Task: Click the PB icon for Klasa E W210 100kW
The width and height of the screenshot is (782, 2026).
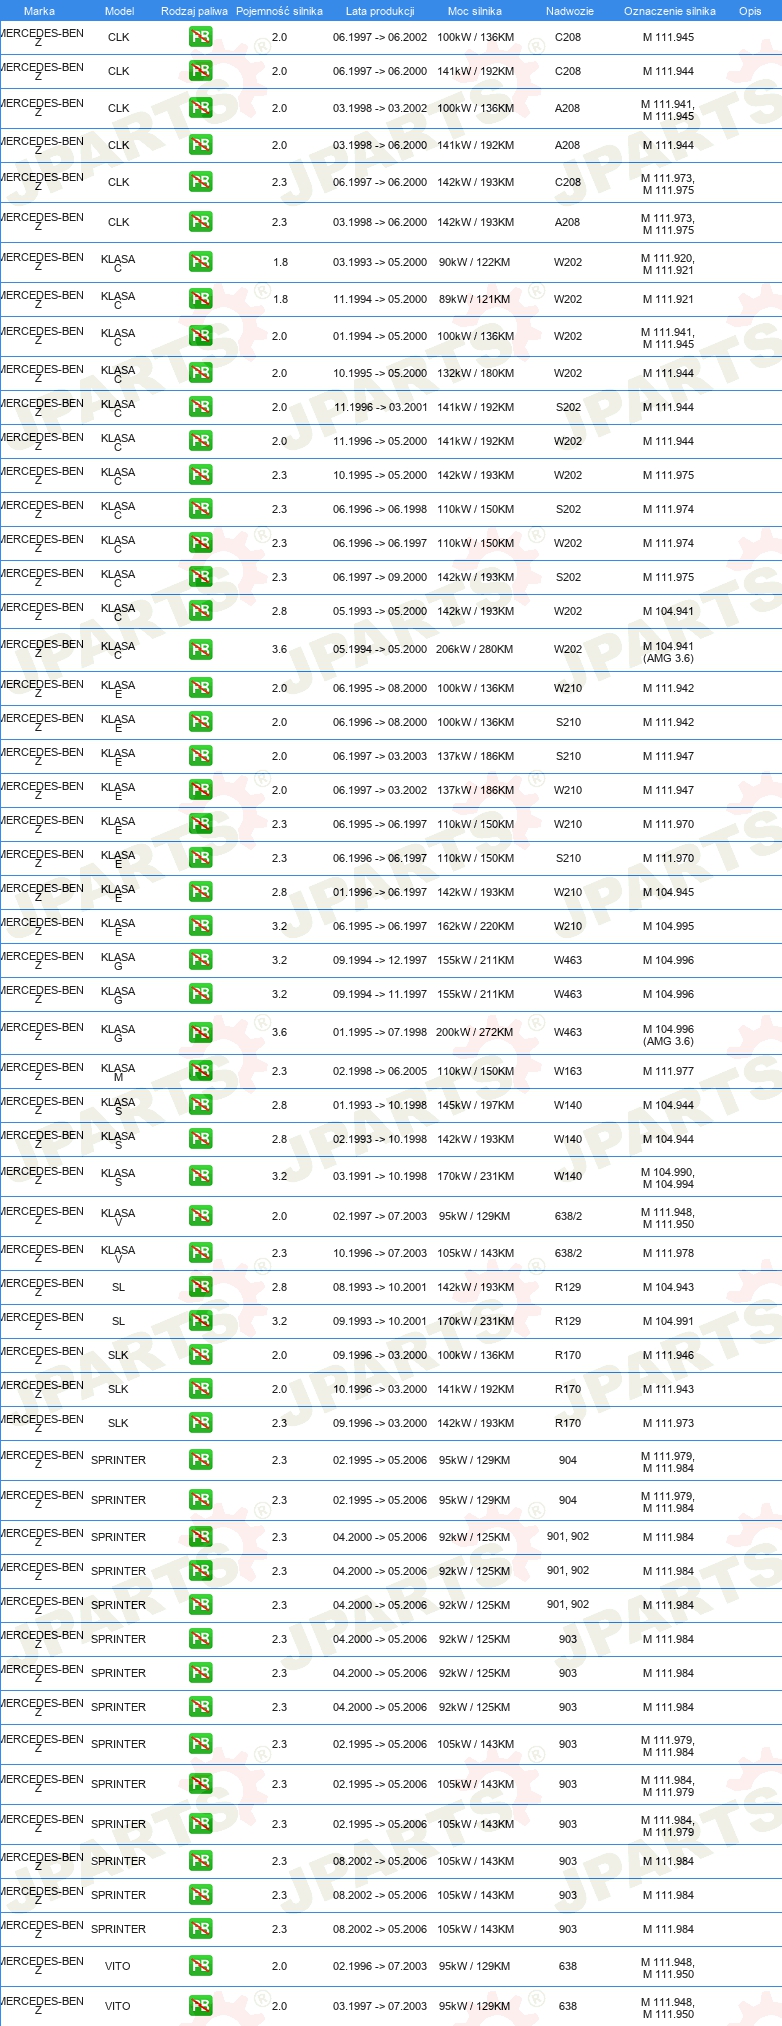Action: (x=200, y=688)
